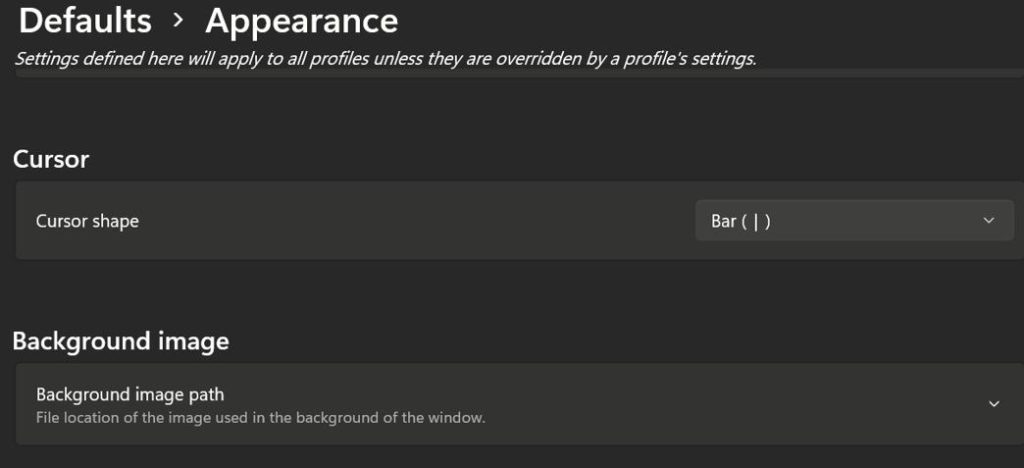1024x468 pixels.
Task: Click the Background image section heading
Action: tap(120, 341)
